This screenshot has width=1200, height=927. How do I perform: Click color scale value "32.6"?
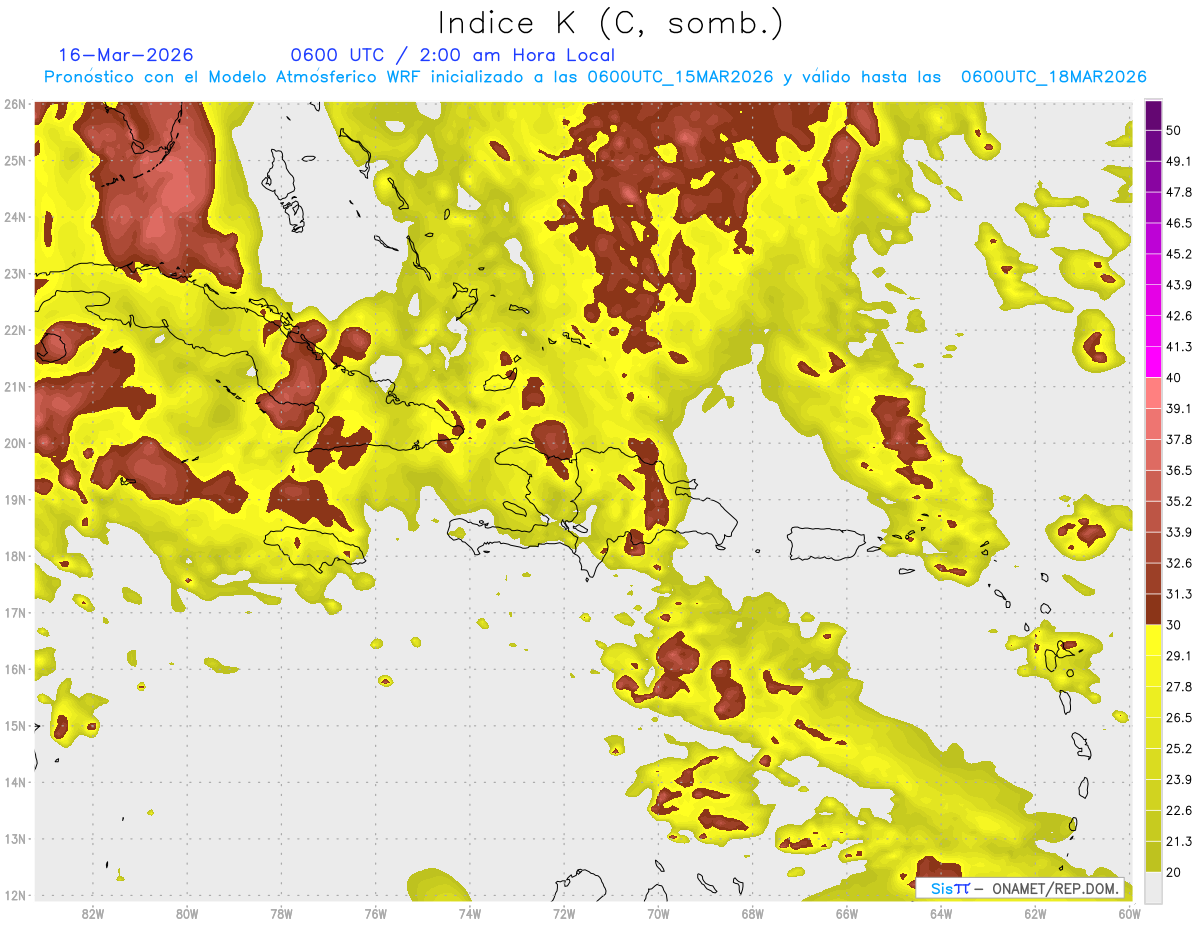pos(1179,563)
